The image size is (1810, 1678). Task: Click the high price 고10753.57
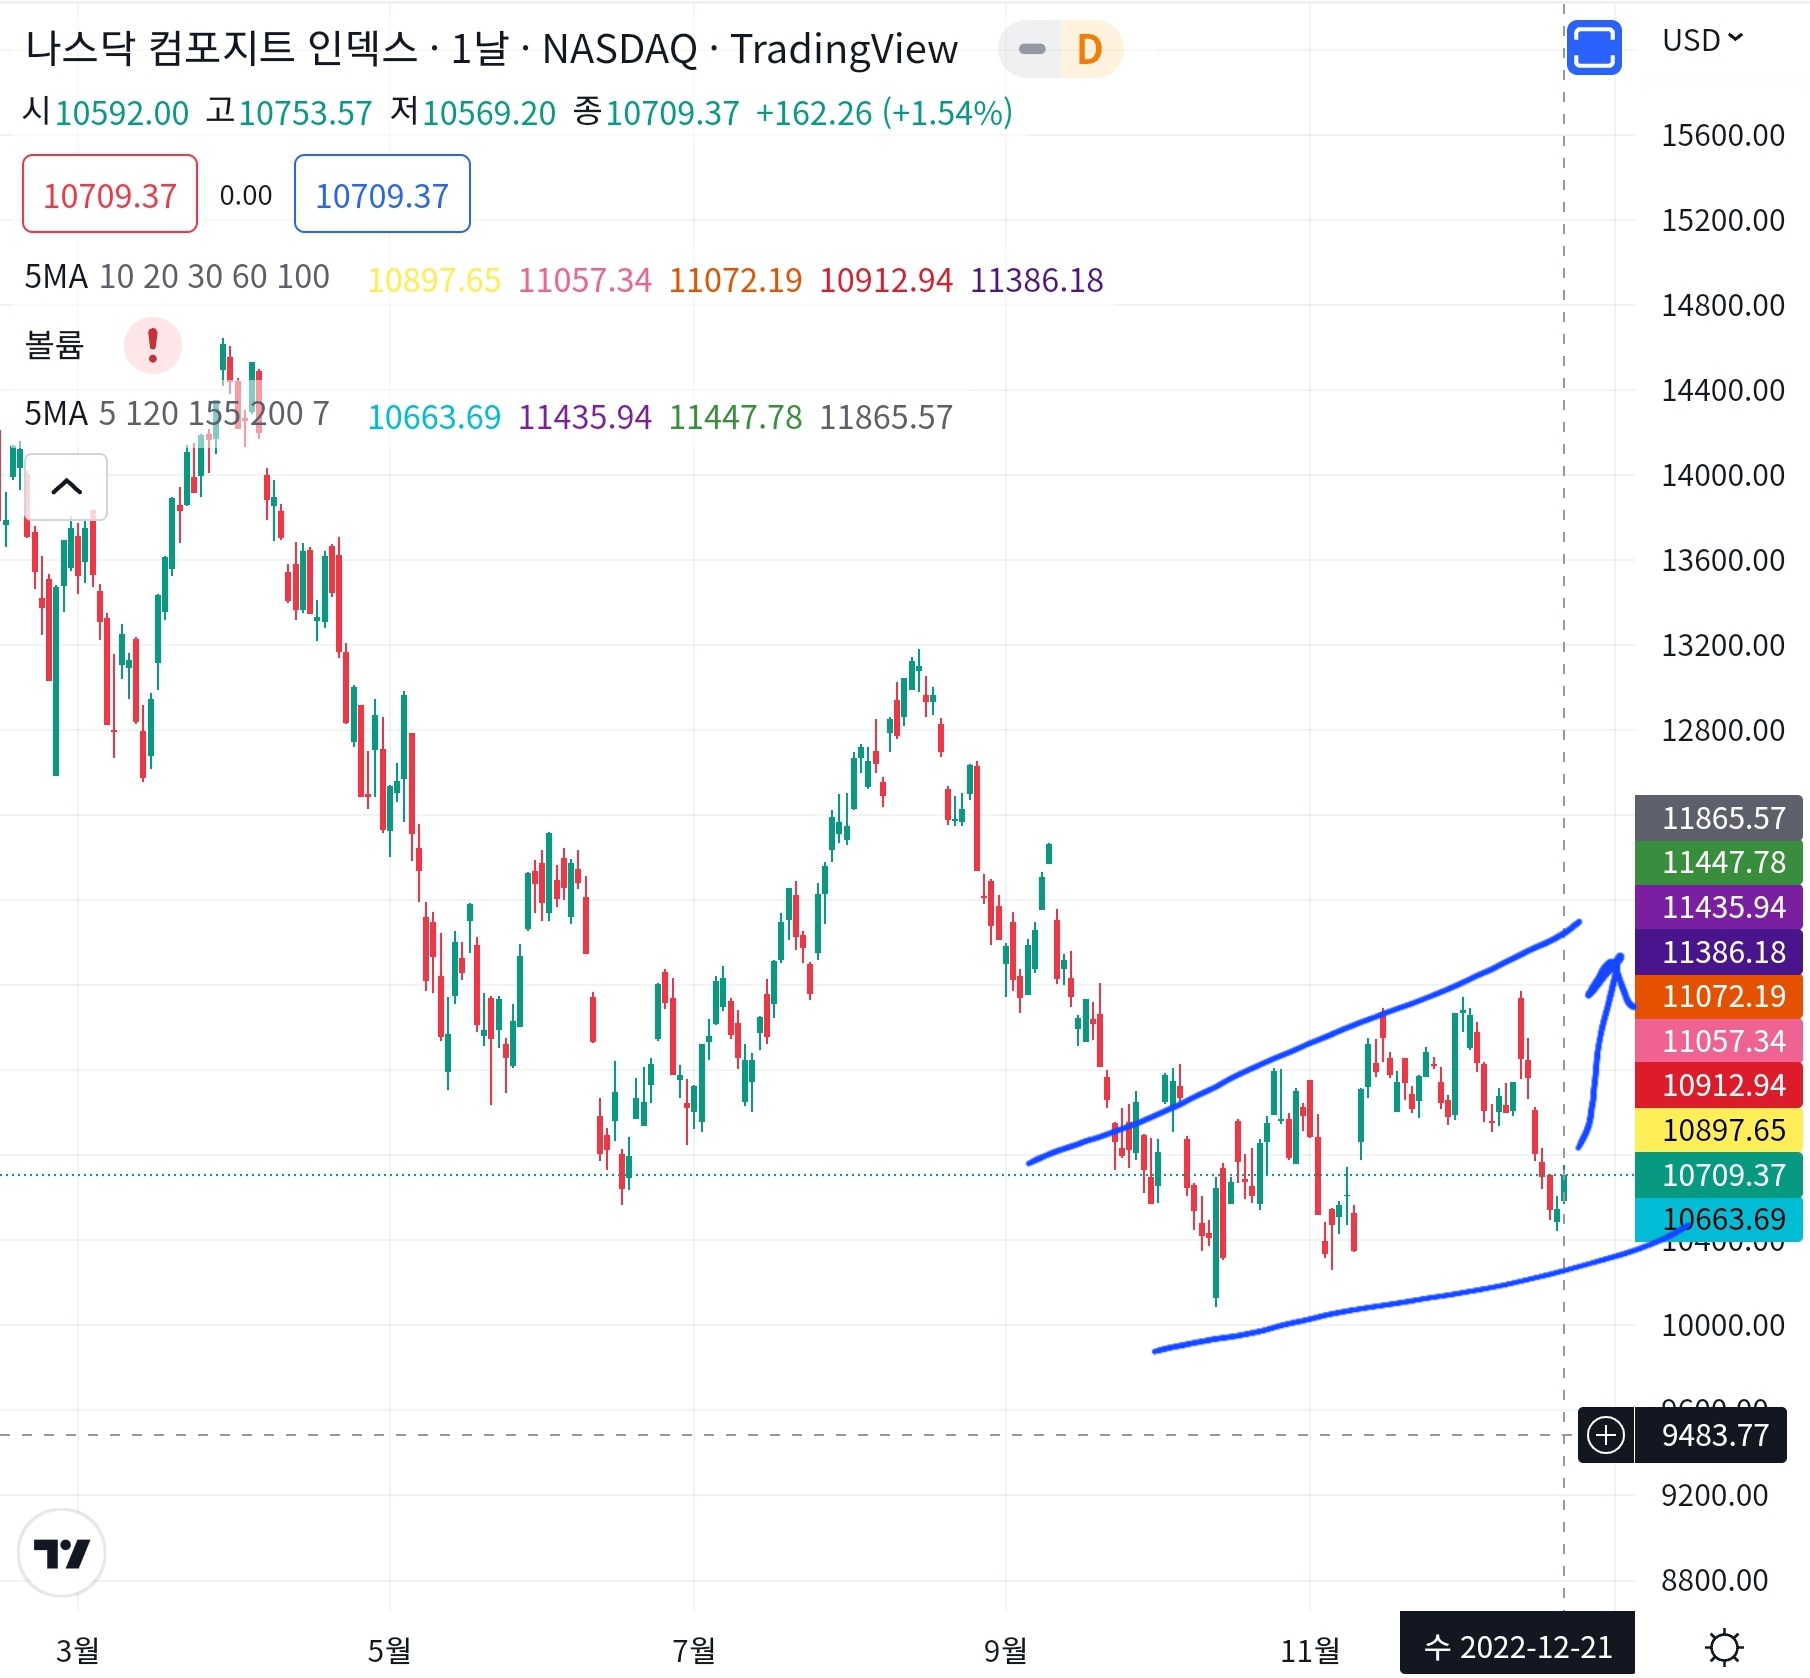click(289, 112)
